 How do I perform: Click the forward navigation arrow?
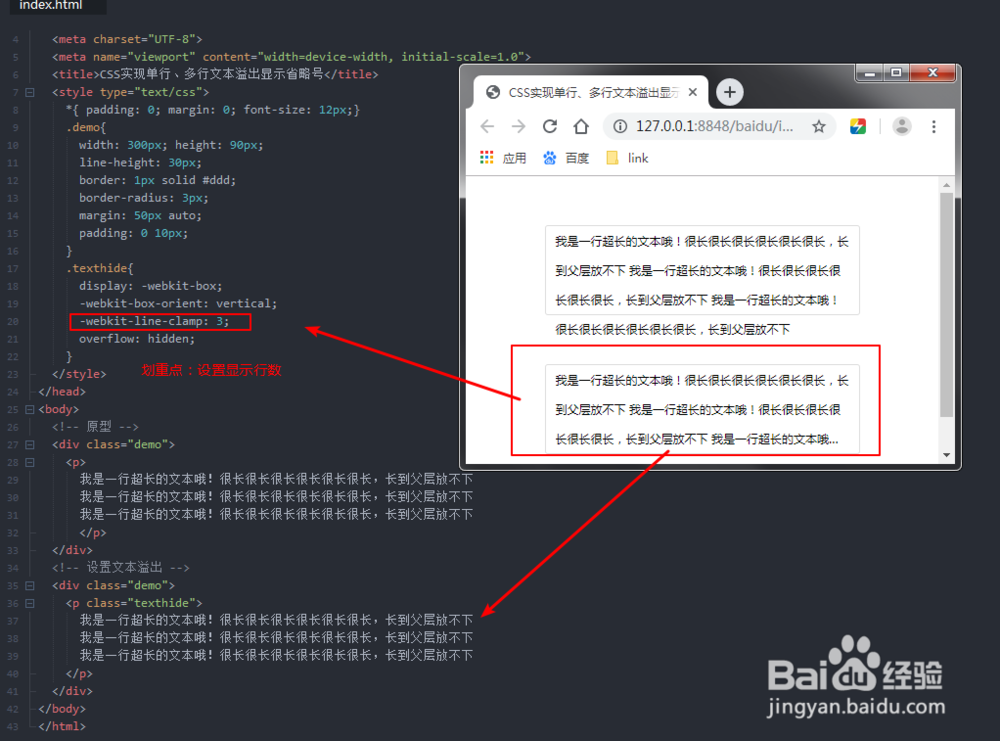coord(517,126)
